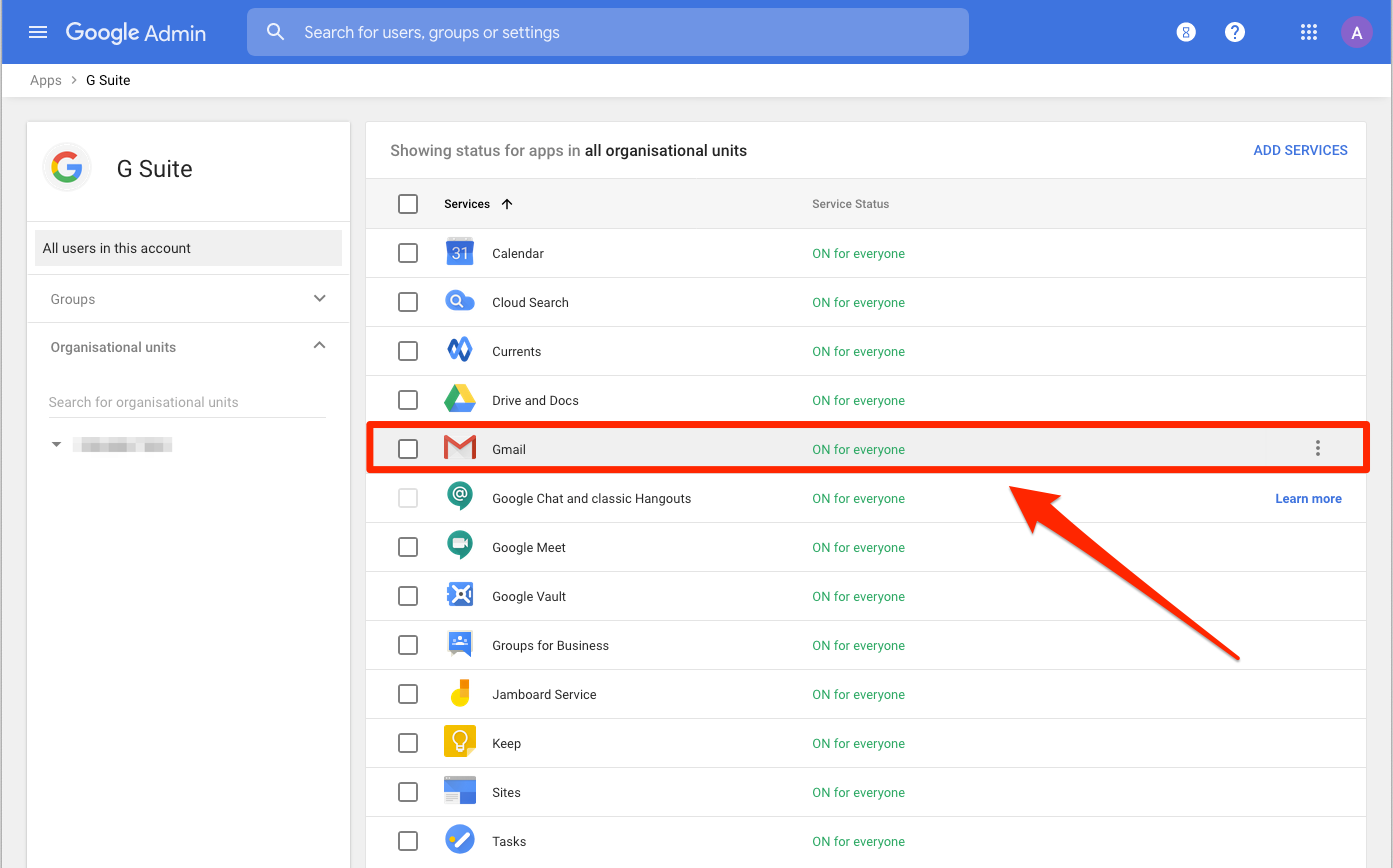The image size is (1393, 868).
Task: Collapse the blurred organisational unit triangle
Action: pos(57,444)
